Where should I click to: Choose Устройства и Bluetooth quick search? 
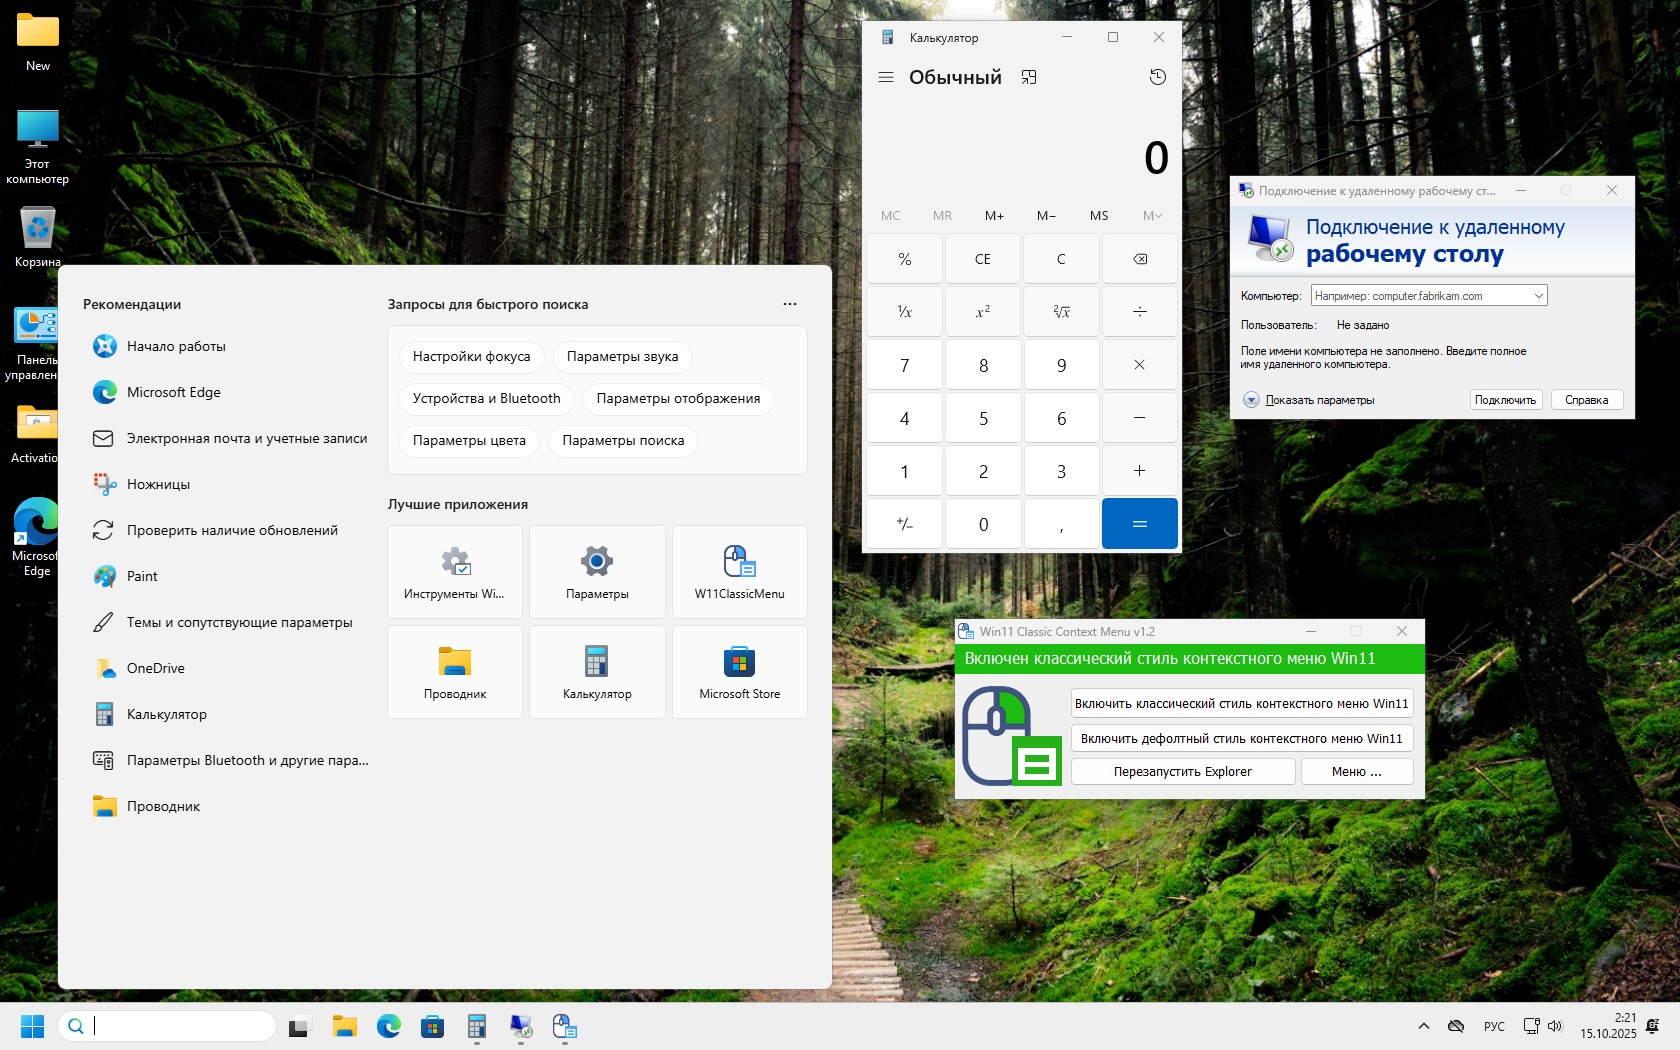tap(486, 399)
